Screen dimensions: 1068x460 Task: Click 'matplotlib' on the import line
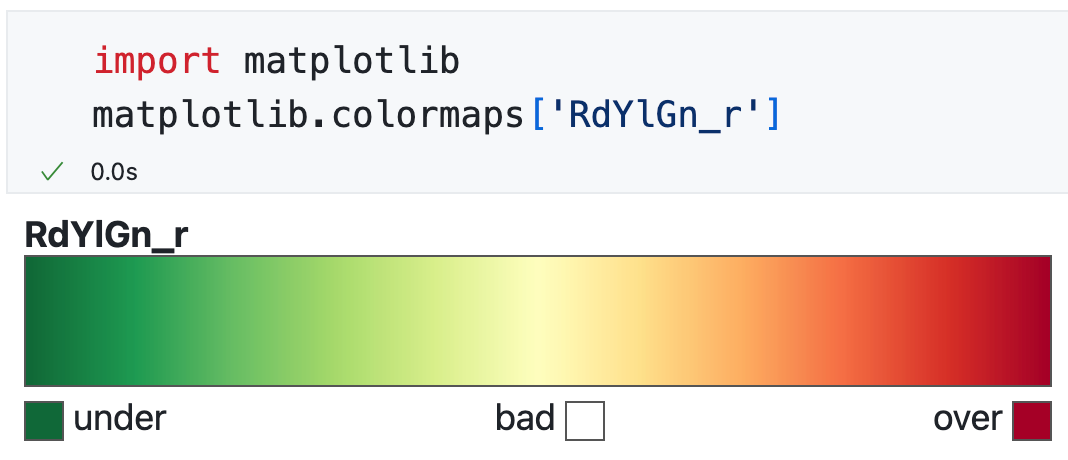[352, 62]
